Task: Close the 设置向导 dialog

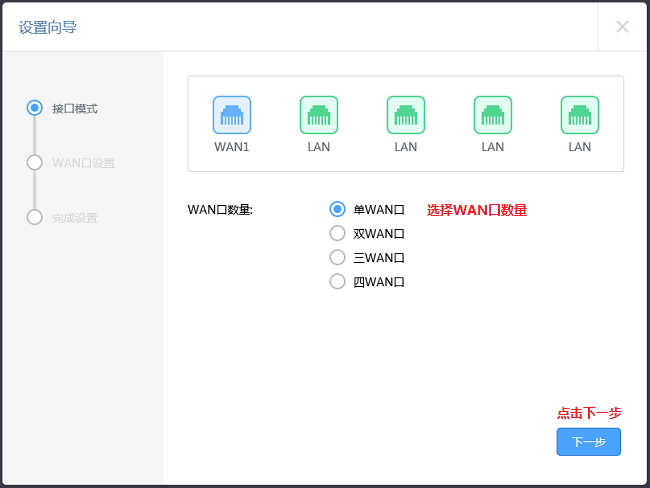Action: pyautogui.click(x=622, y=27)
